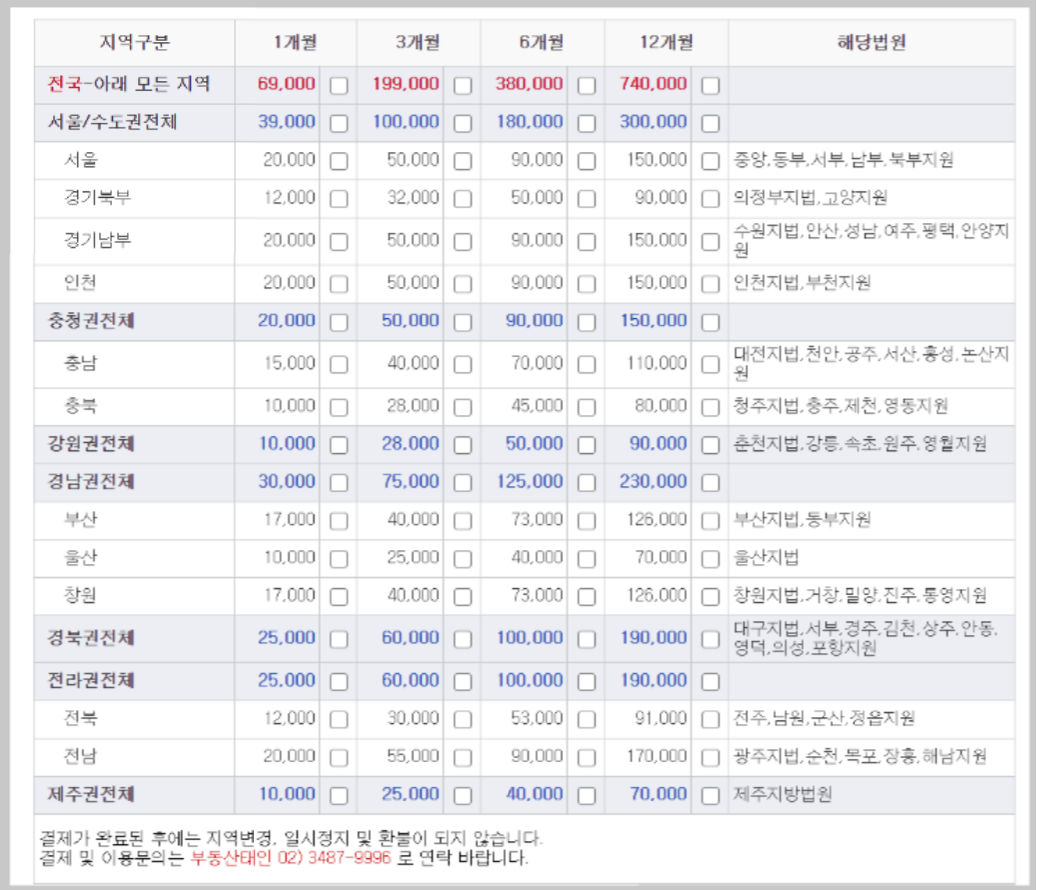Click the 청주지법,충주,제천,영동지원 court text
Screen dimensions: 1037x890
pos(841,405)
